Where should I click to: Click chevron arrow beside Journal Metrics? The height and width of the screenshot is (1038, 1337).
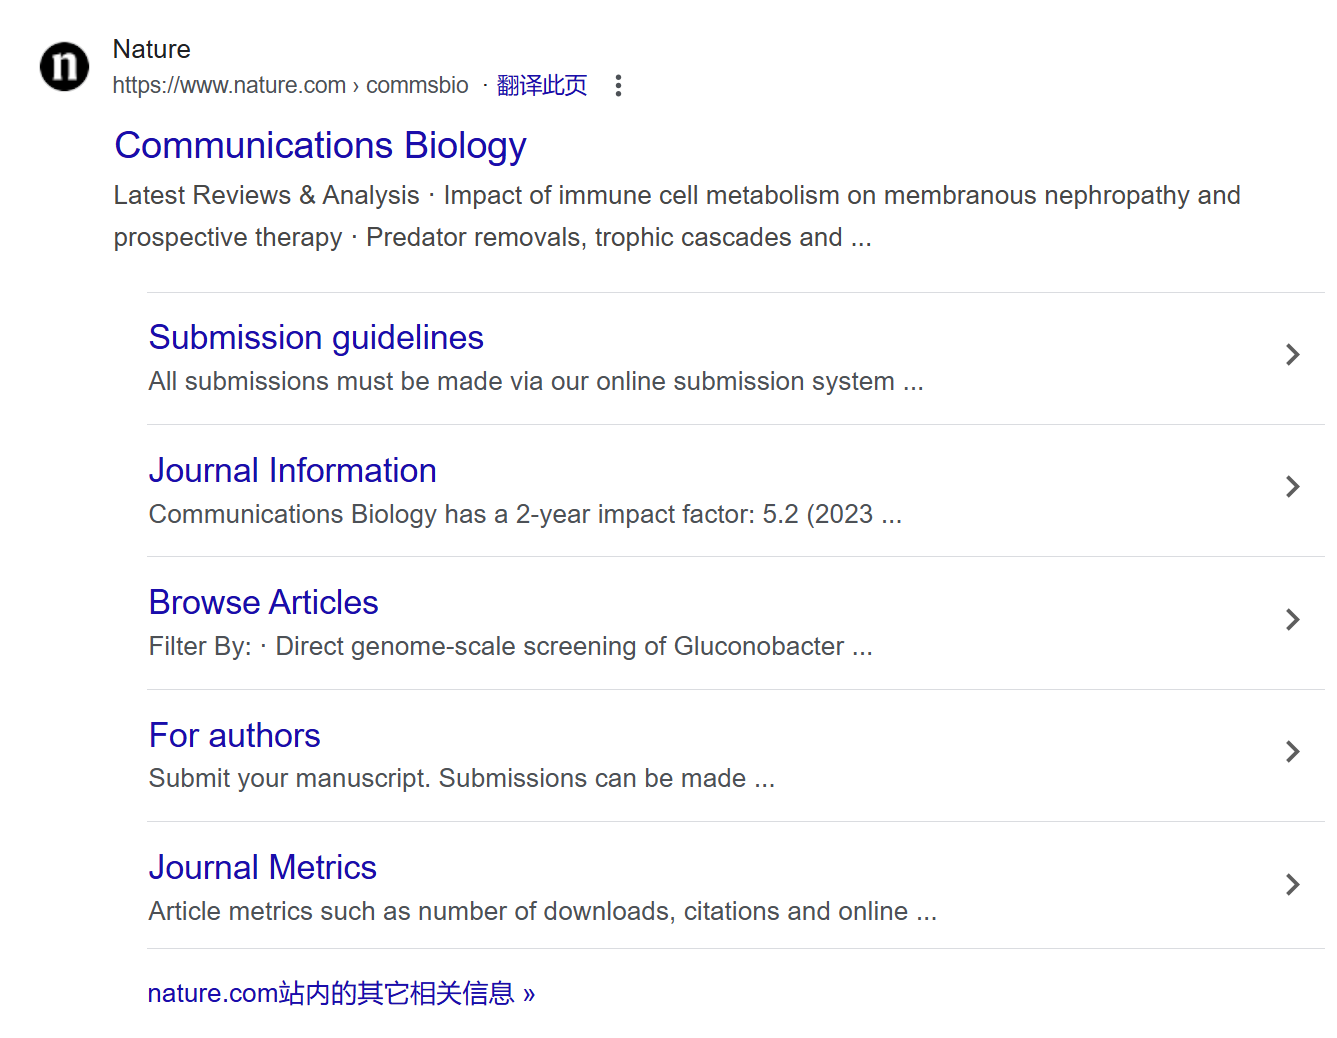click(1292, 885)
